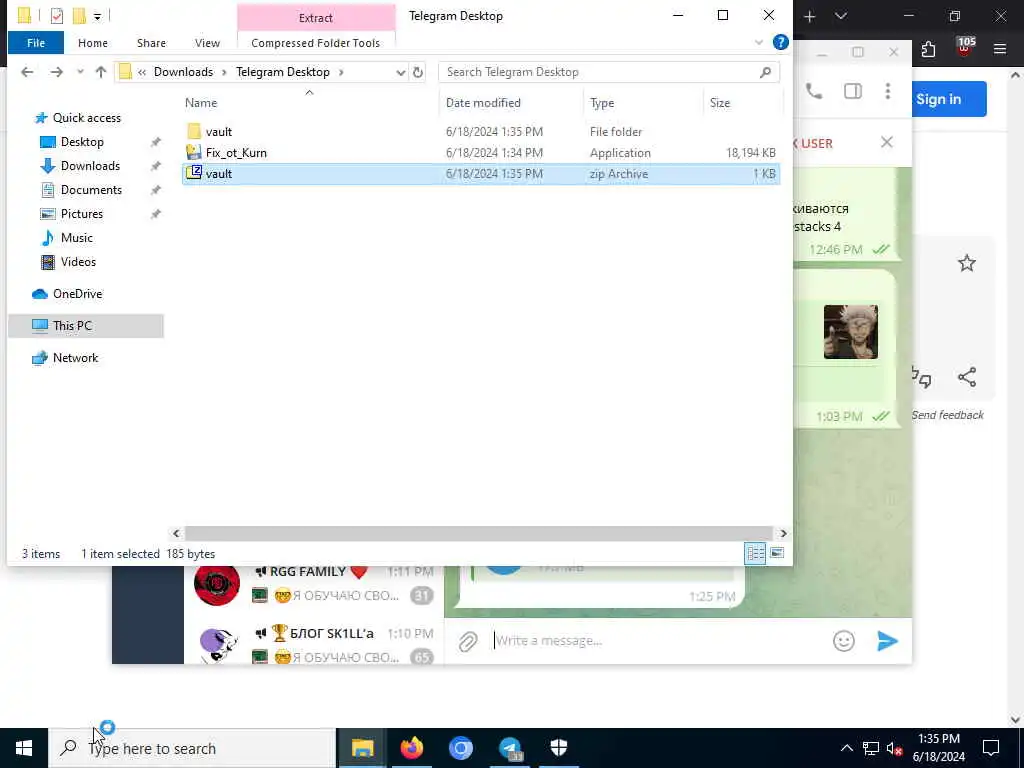
Task: Select the vault zip Archive file
Action: 481,174
